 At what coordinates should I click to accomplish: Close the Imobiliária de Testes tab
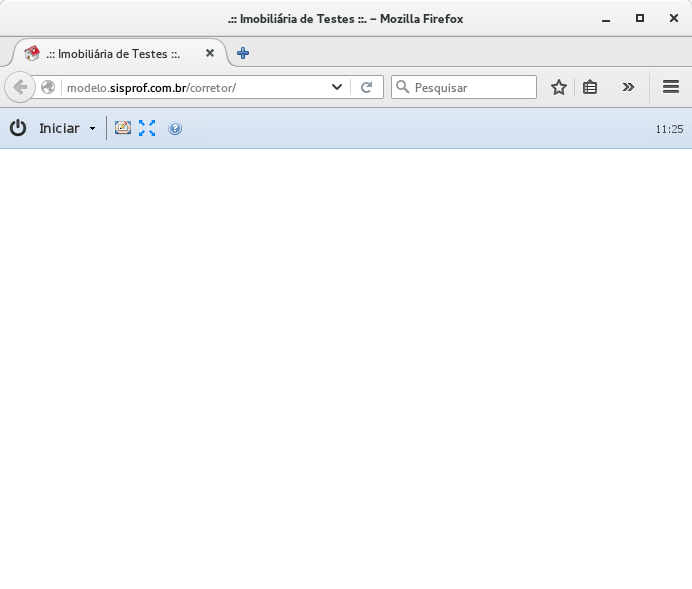point(210,53)
